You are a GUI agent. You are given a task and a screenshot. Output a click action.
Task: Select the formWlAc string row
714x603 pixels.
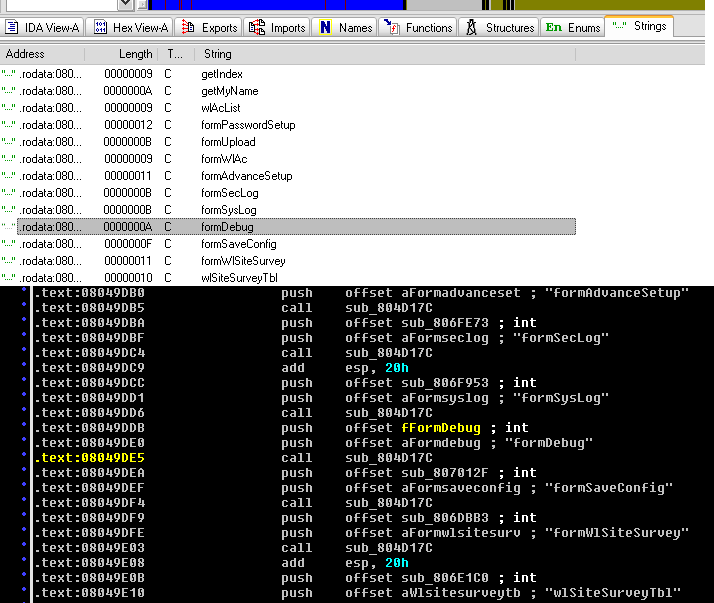pyautogui.click(x=288, y=159)
